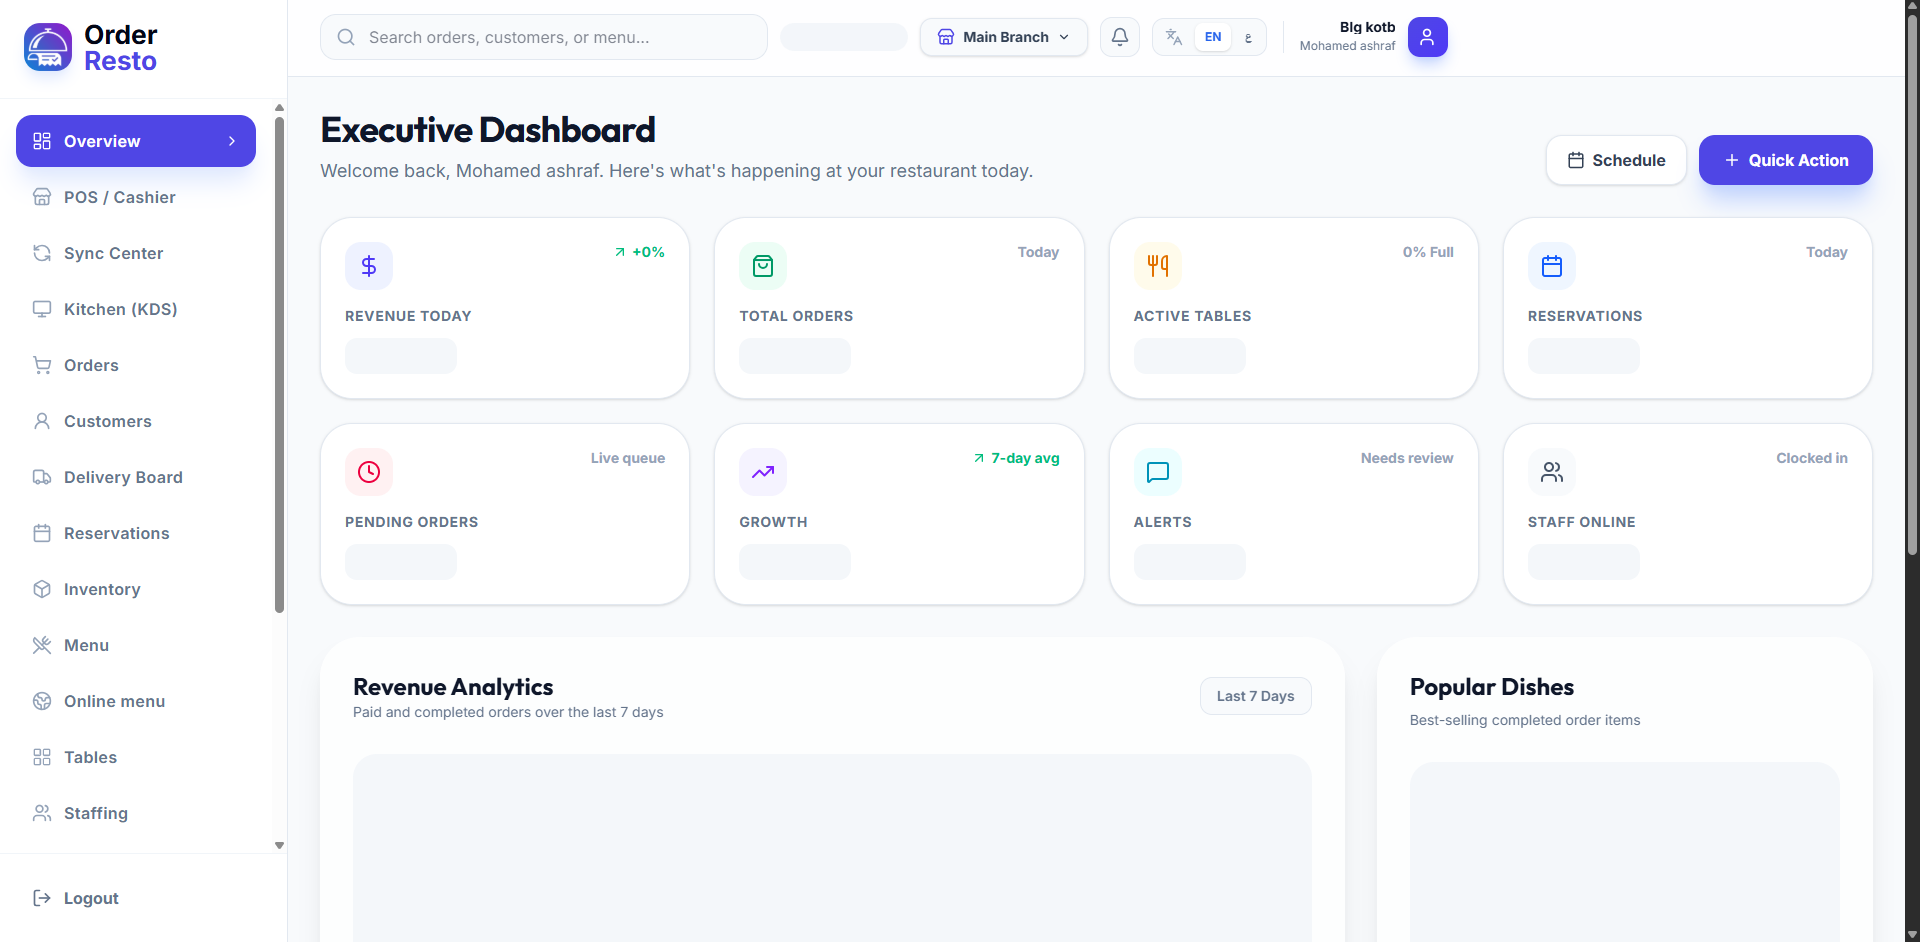Click the dollar icon on Revenue Today card

click(x=369, y=266)
